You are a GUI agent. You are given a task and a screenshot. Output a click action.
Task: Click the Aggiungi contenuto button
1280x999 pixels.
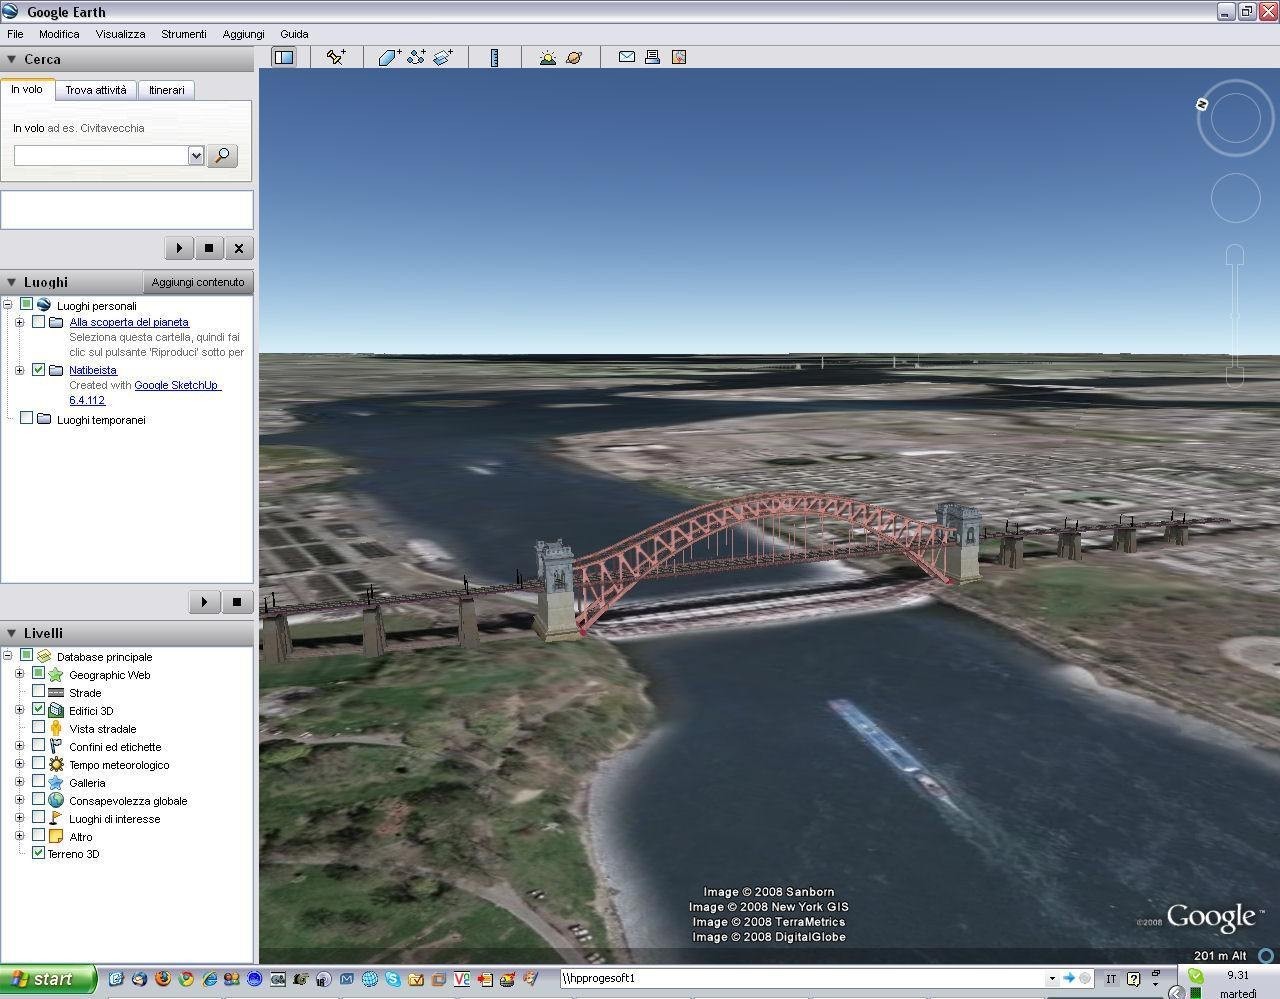click(198, 281)
